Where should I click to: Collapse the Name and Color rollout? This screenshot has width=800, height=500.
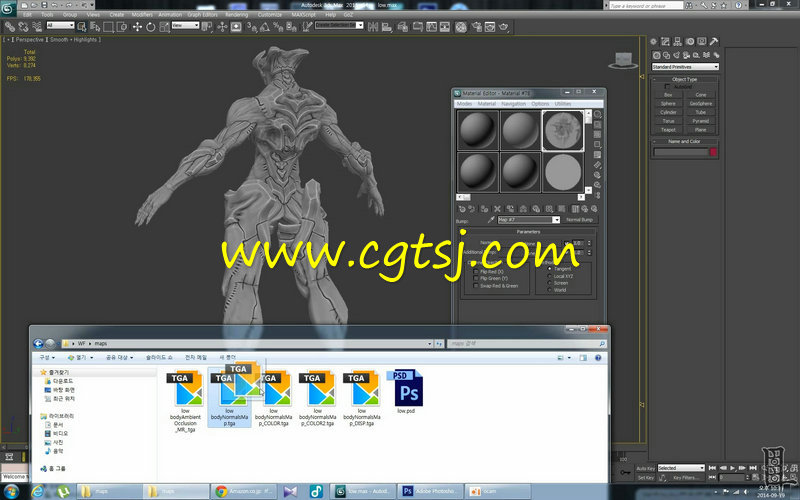click(684, 141)
